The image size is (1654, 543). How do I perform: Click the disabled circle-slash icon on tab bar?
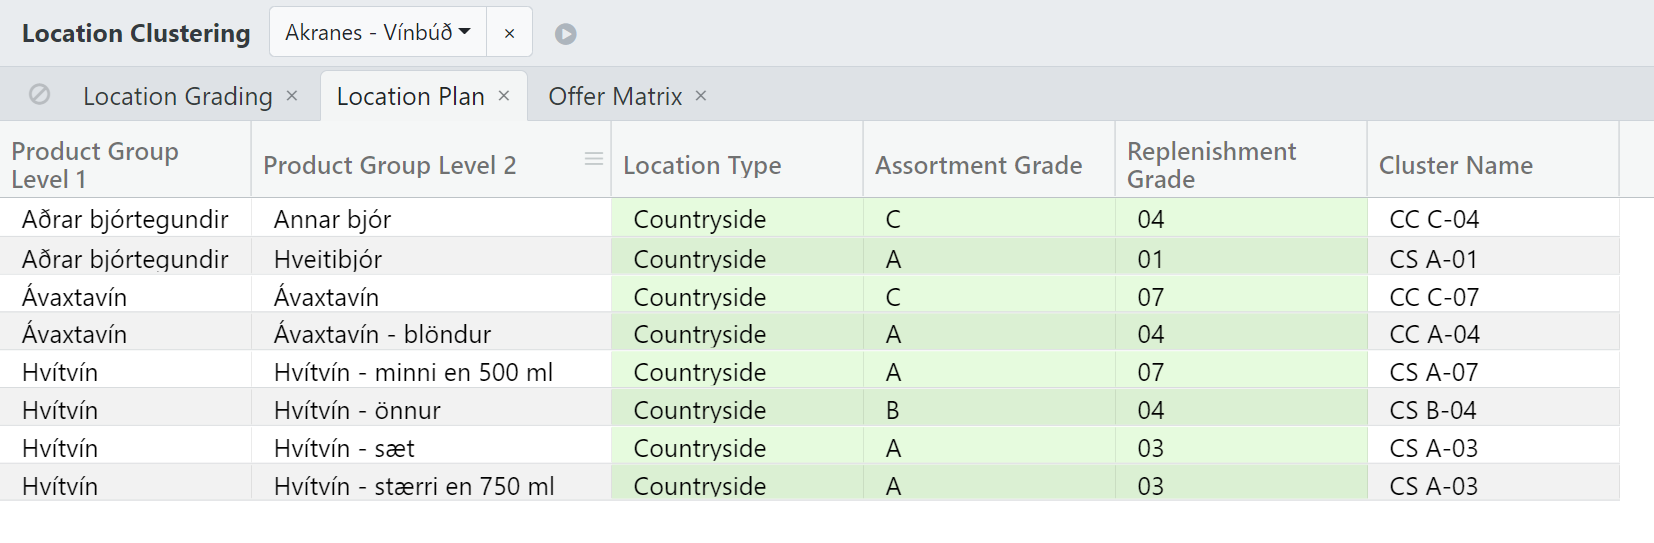click(40, 95)
